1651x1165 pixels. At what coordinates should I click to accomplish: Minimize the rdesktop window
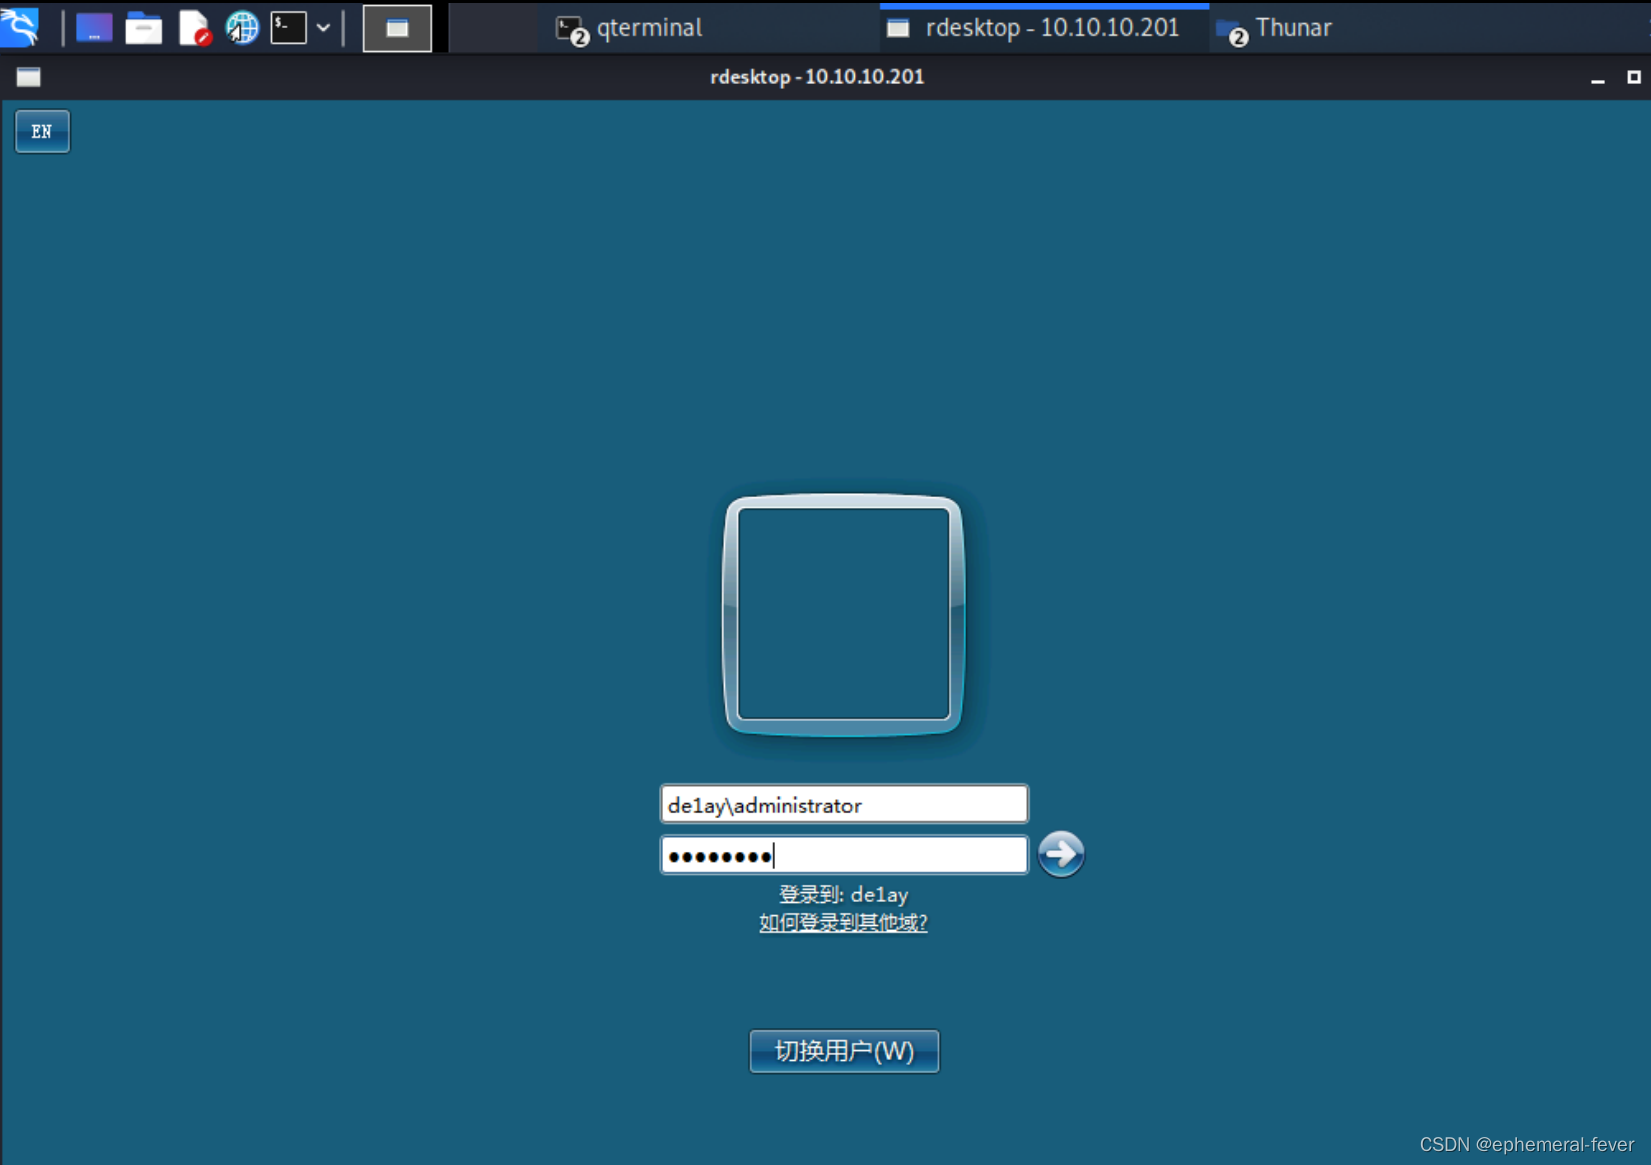point(1598,78)
